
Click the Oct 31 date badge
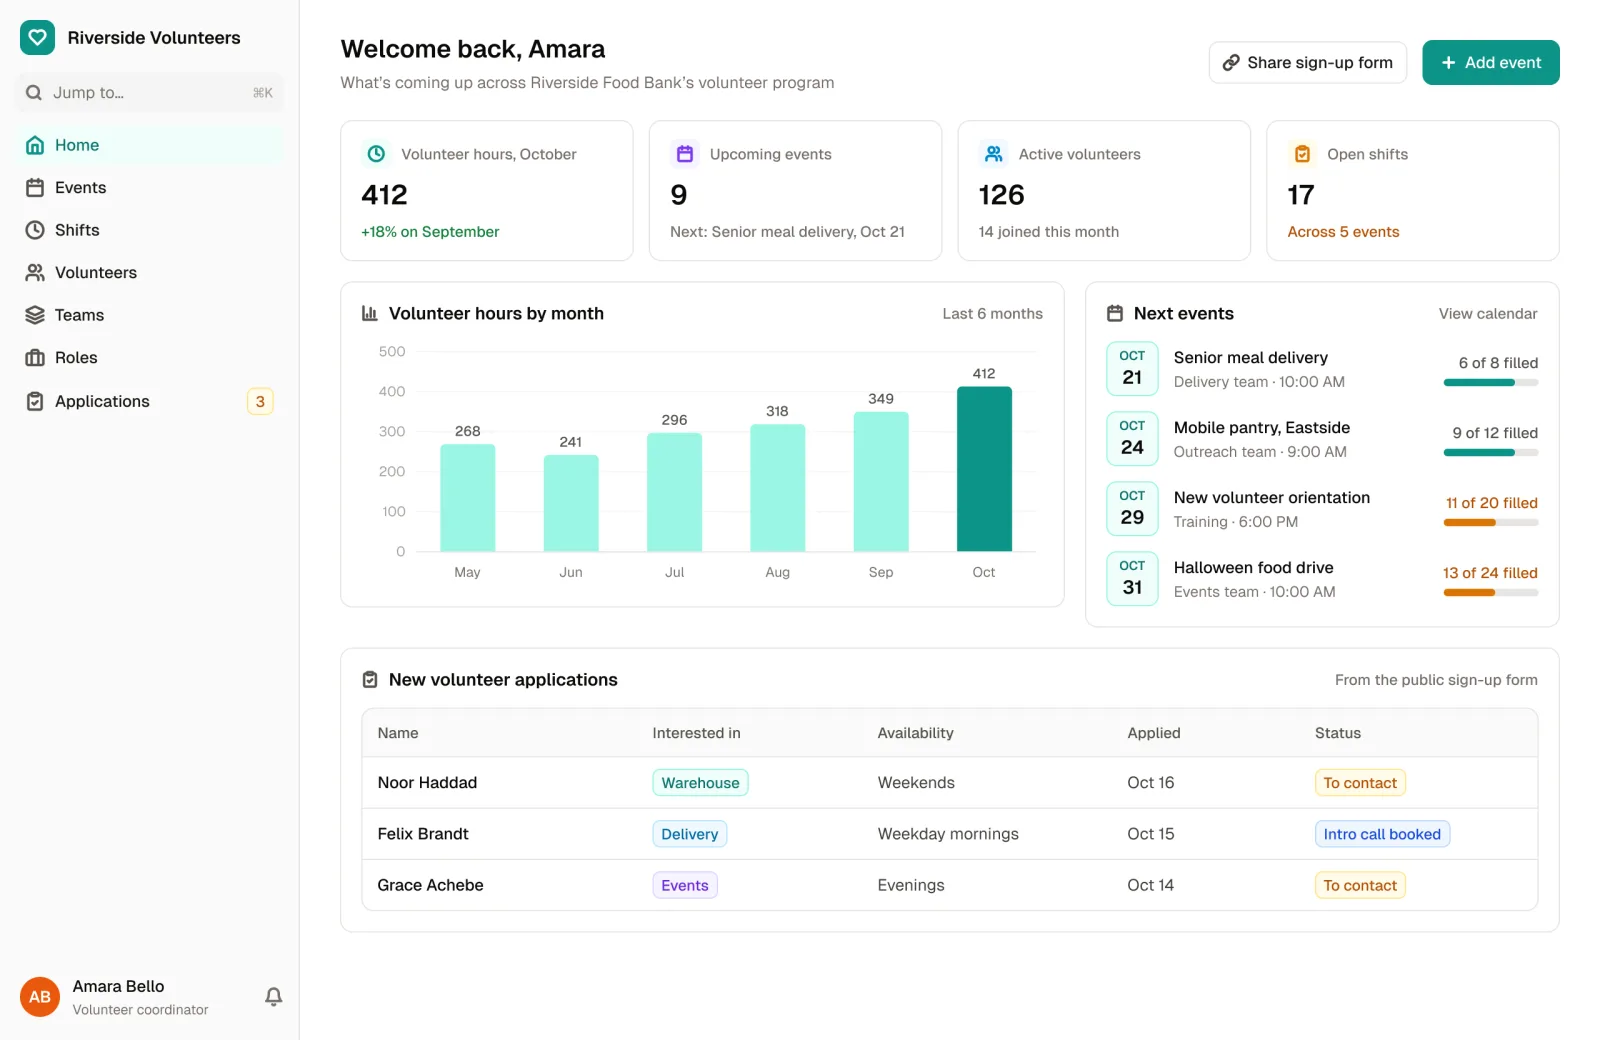(1132, 578)
